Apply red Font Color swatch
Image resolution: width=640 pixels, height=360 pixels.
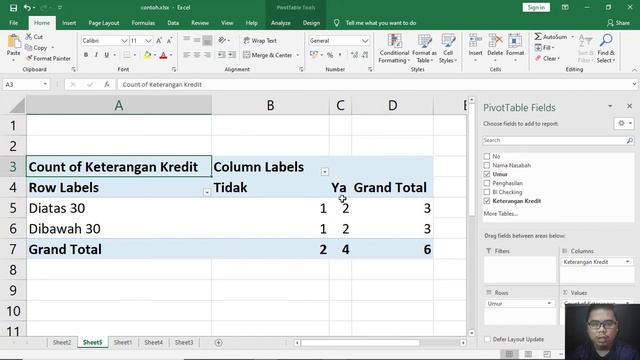tap(163, 55)
